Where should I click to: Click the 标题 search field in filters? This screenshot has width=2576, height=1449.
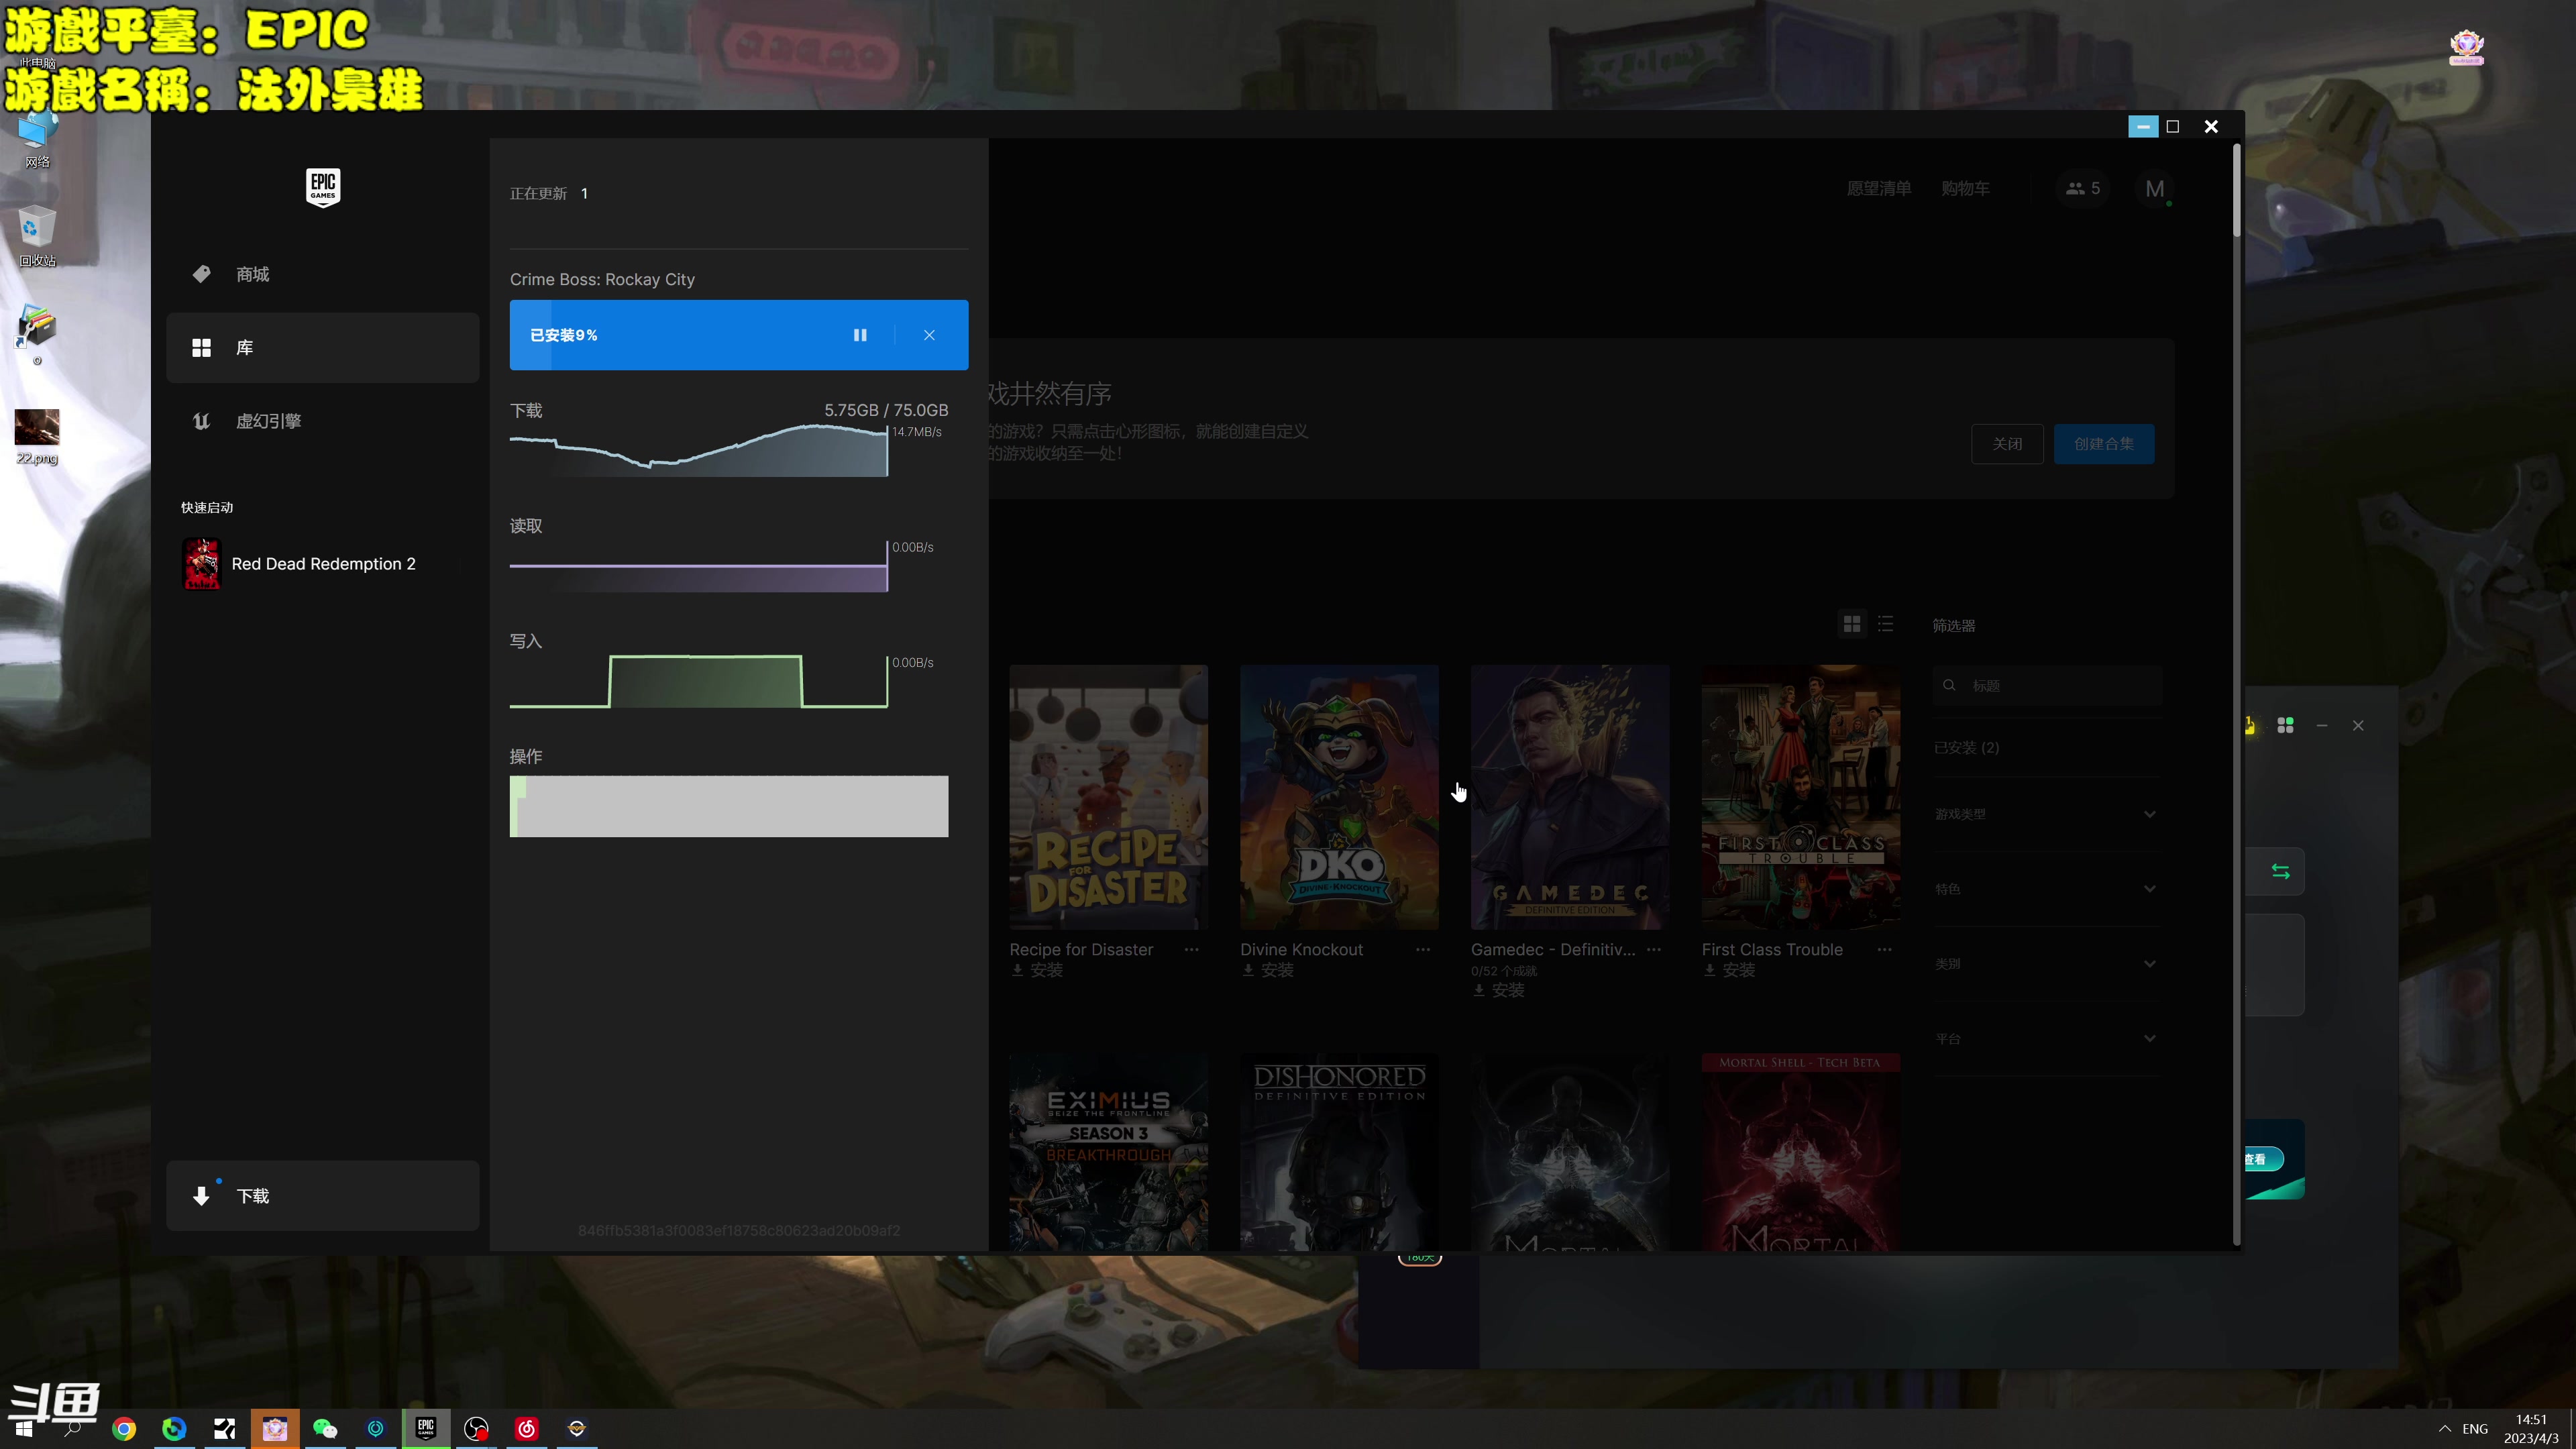coord(2047,686)
